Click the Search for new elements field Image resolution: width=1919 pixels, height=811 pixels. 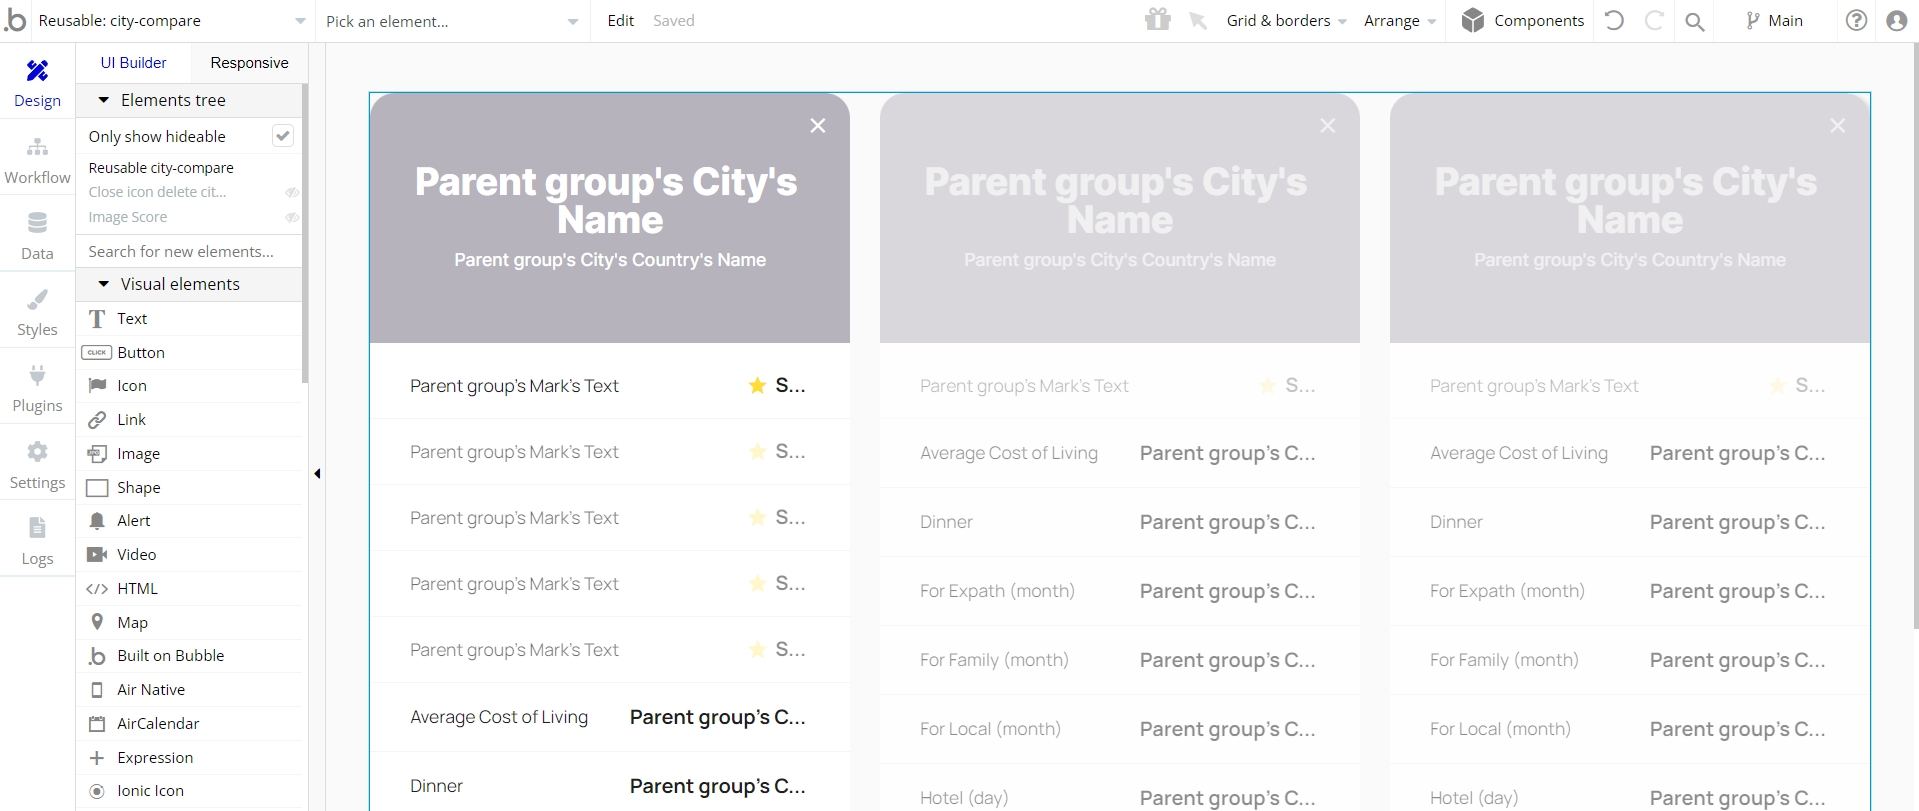click(x=188, y=251)
